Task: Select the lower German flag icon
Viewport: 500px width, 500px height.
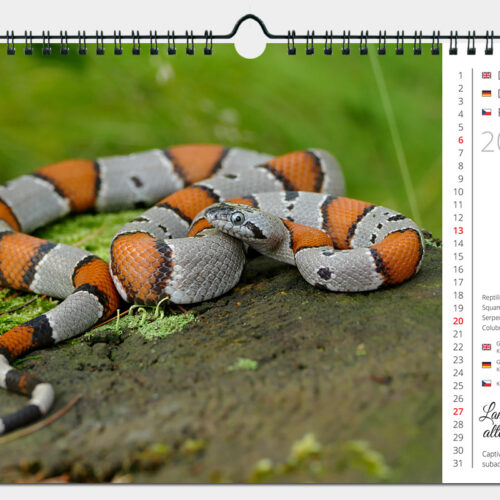Action: pos(486,365)
